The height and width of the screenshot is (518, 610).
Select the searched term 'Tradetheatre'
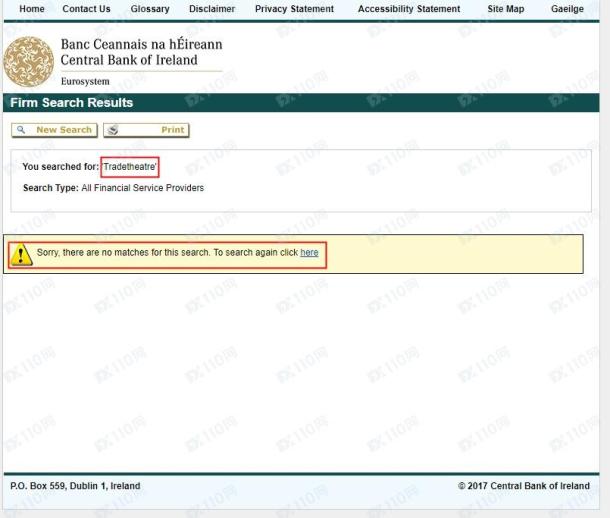[130, 167]
